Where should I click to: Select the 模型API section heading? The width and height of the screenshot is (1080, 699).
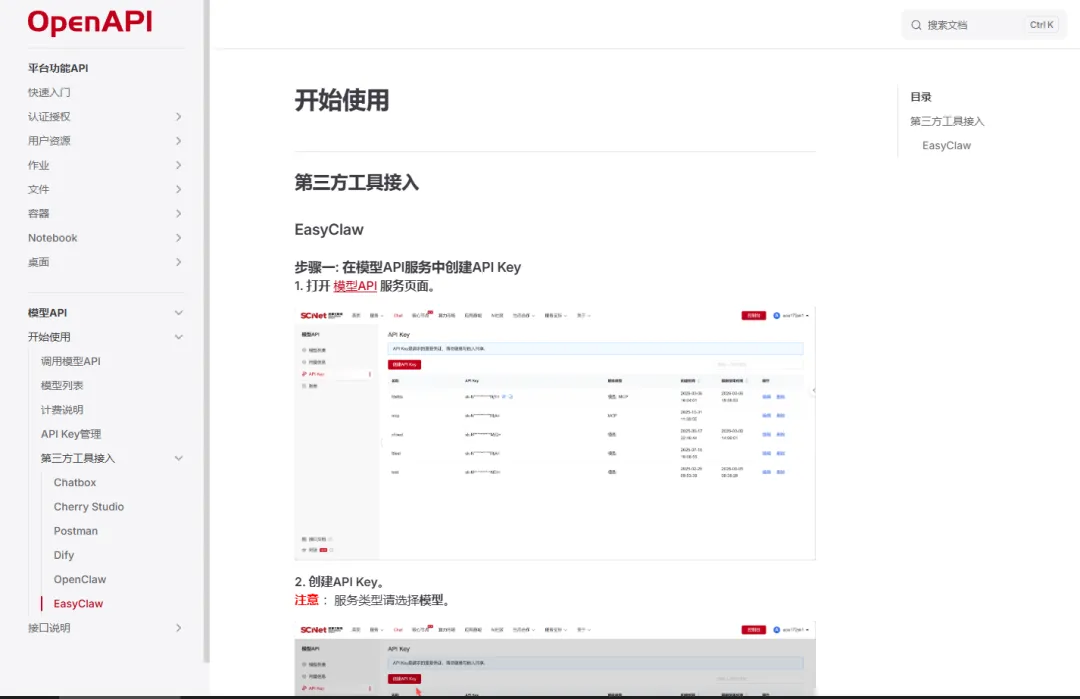click(48, 313)
